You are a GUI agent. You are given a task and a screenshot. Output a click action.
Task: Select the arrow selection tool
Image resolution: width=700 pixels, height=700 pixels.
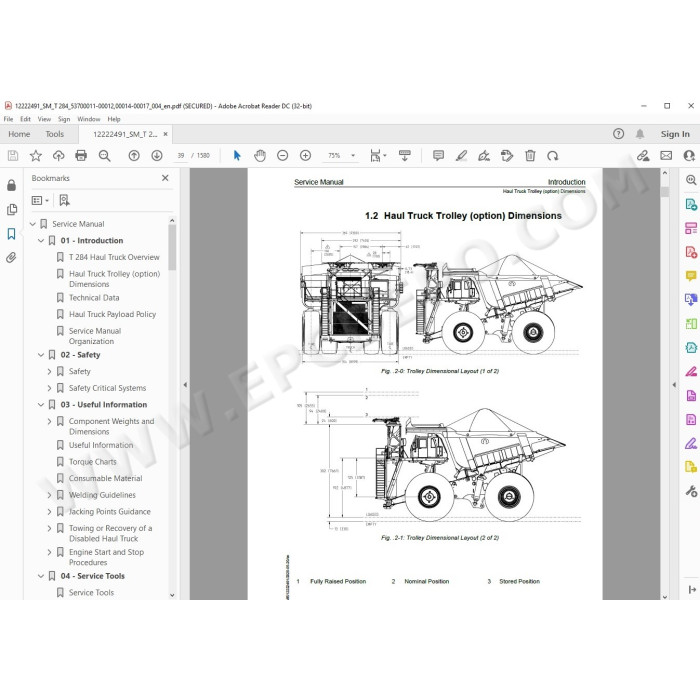[x=237, y=155]
